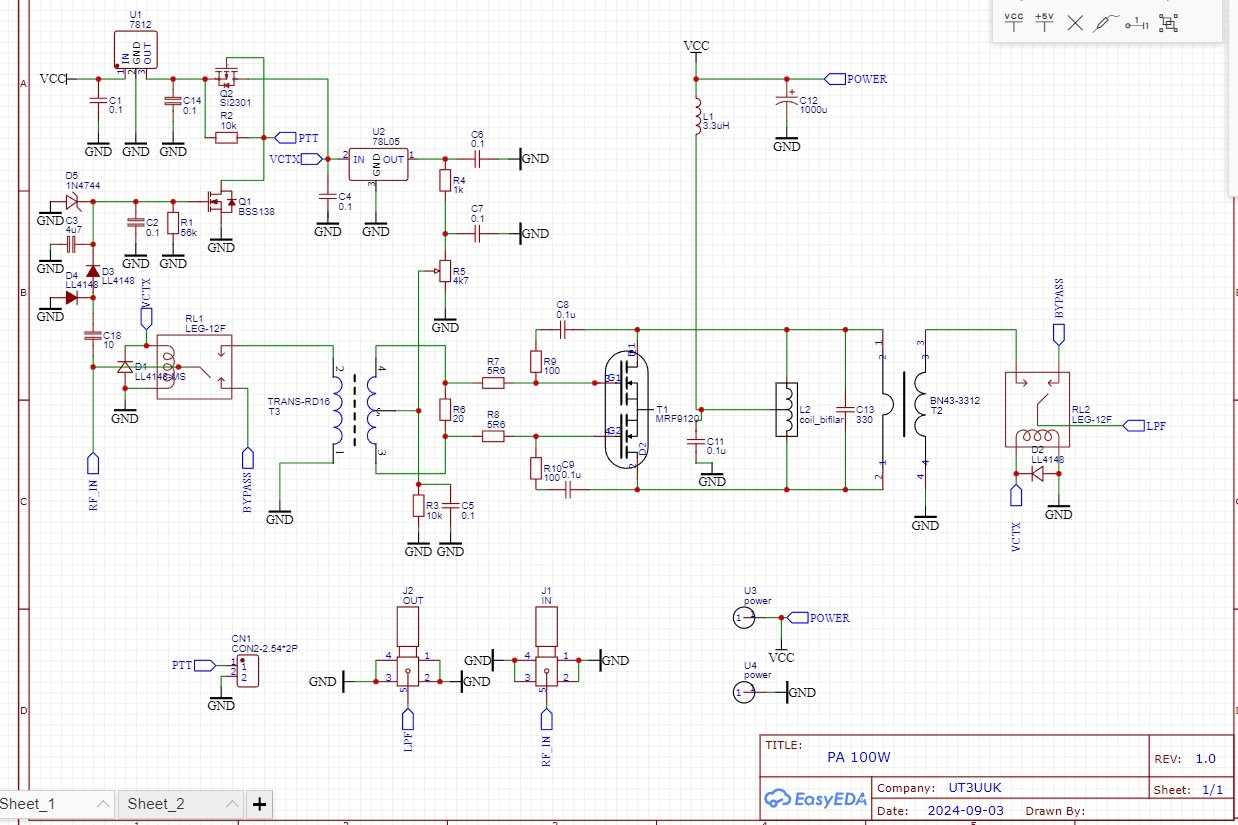1238x825 pixels.
Task: Select the PA 100W title text
Action: (x=858, y=757)
